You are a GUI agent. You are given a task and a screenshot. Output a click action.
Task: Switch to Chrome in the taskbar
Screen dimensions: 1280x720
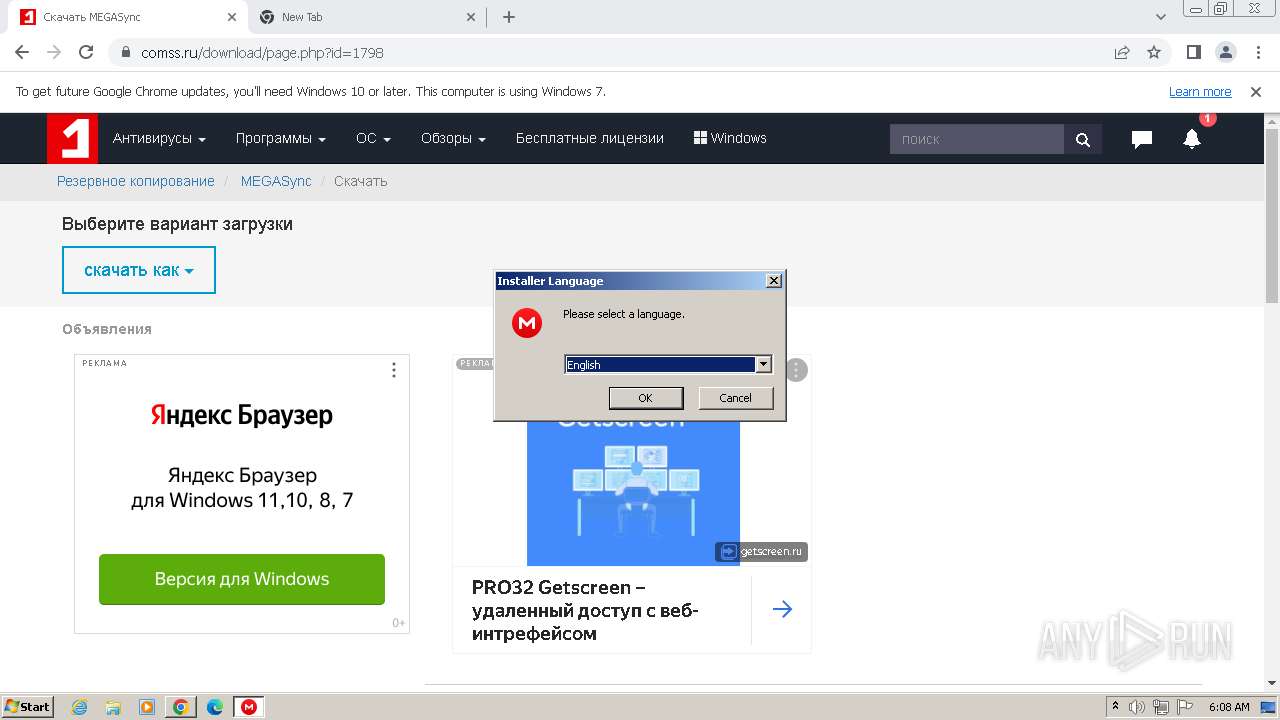click(x=181, y=707)
